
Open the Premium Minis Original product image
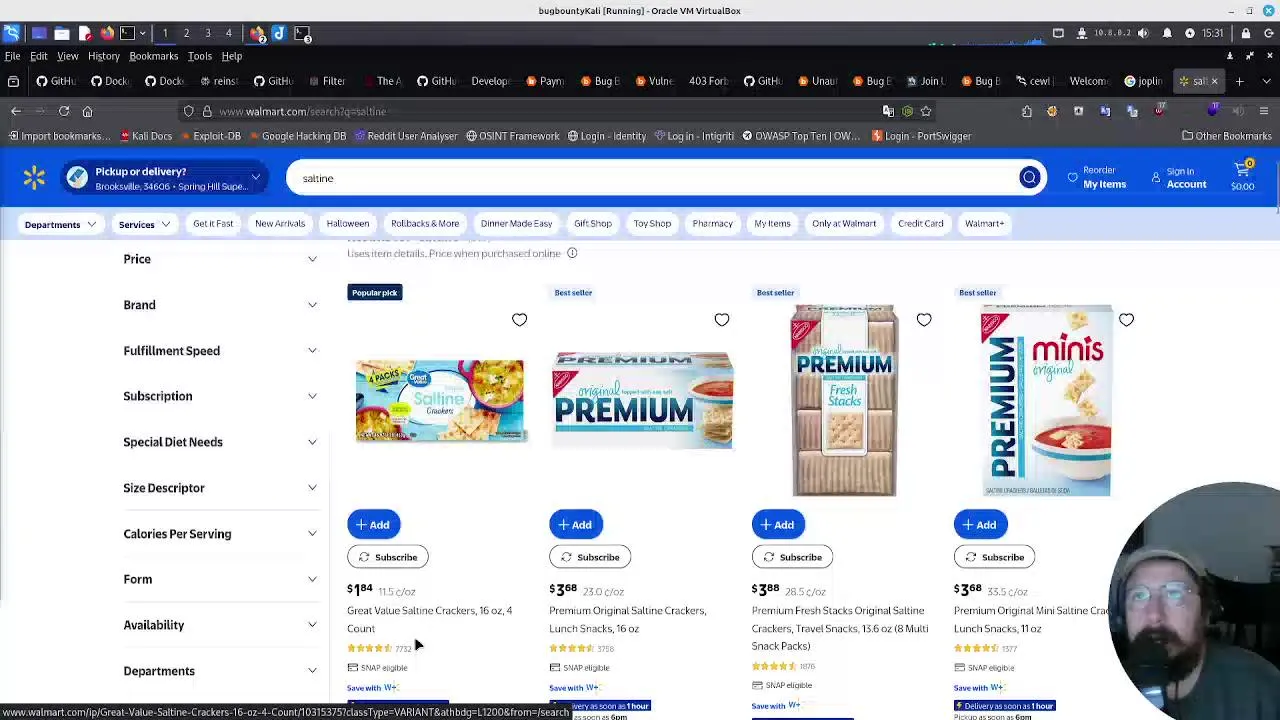pos(1046,400)
